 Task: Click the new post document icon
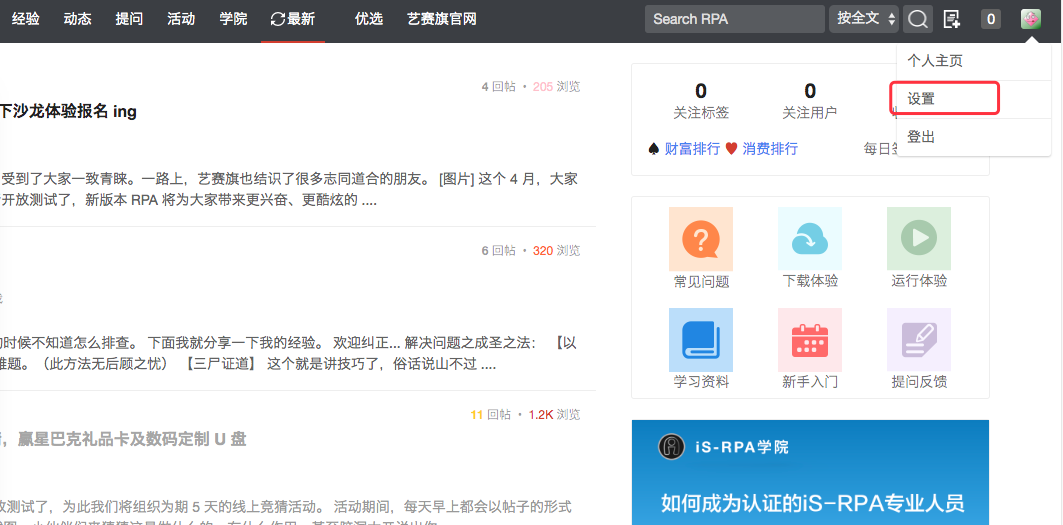tap(952, 19)
